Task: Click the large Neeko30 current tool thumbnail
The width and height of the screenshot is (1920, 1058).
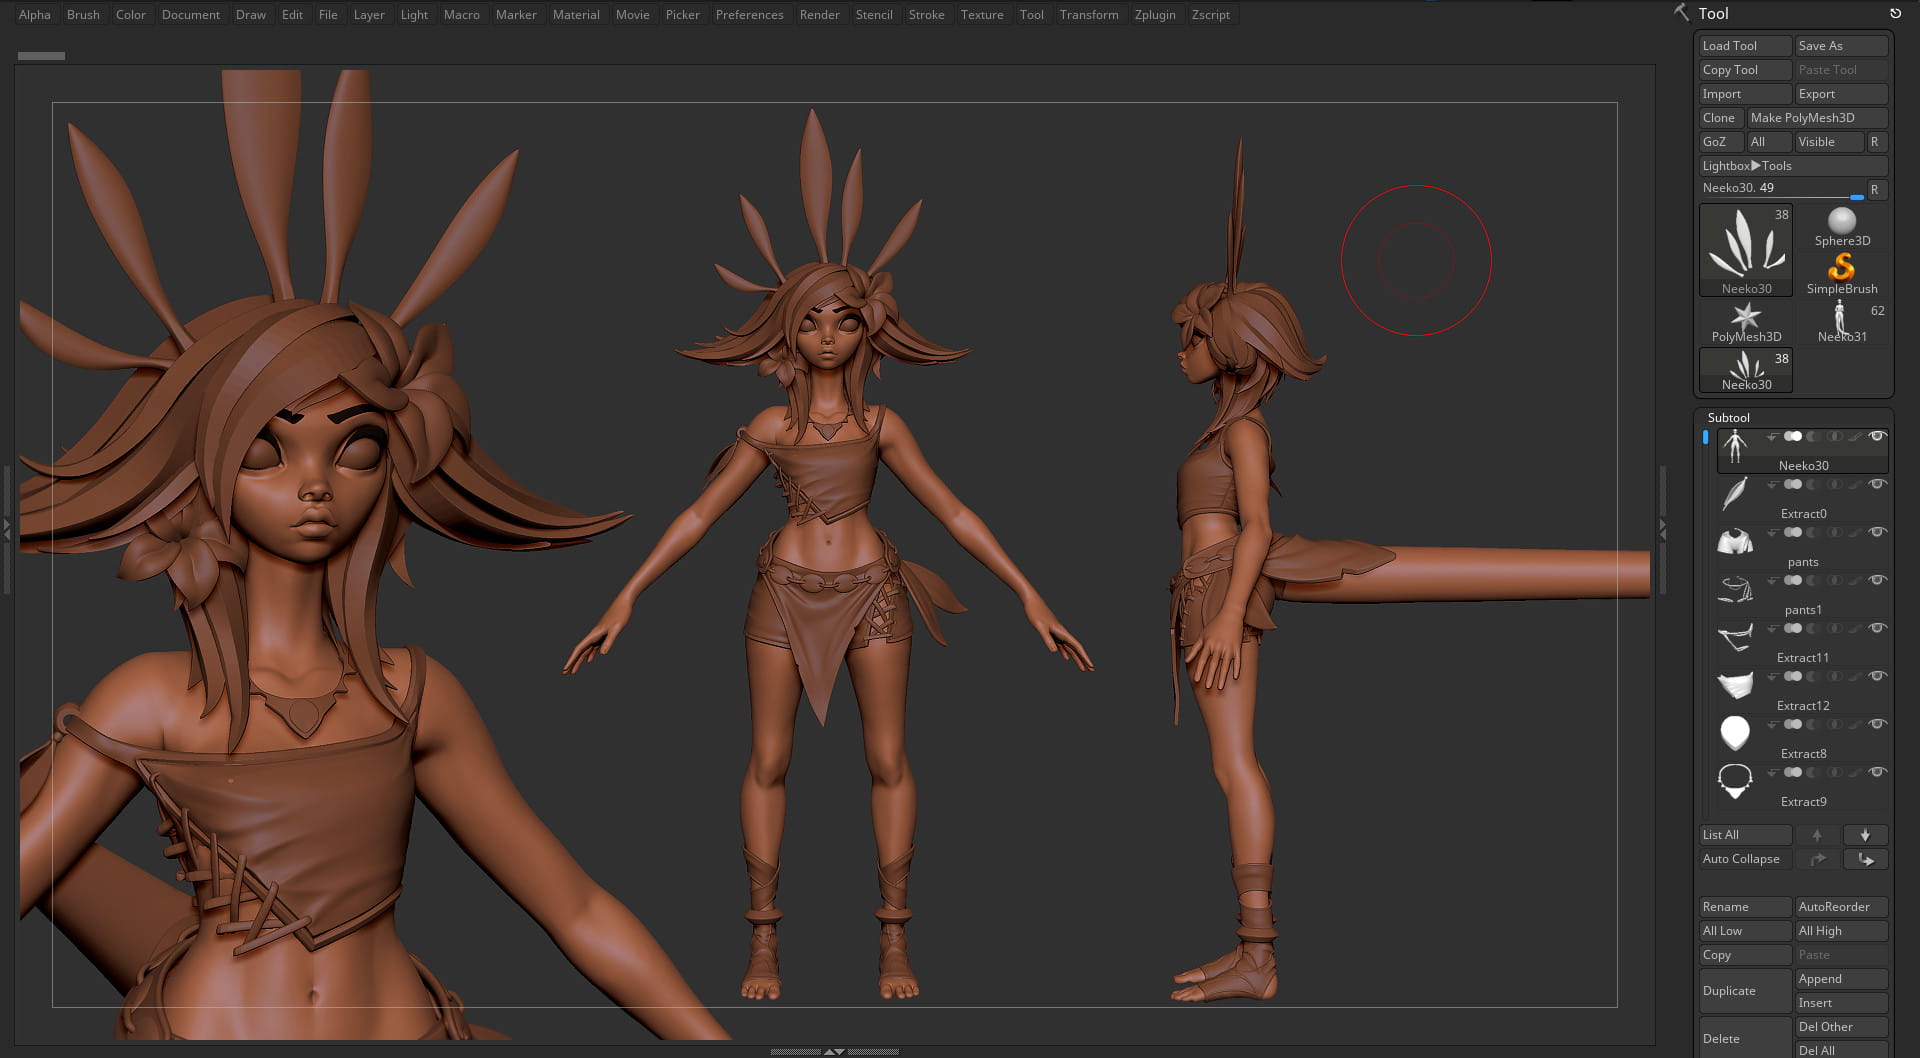Action: coord(1746,249)
